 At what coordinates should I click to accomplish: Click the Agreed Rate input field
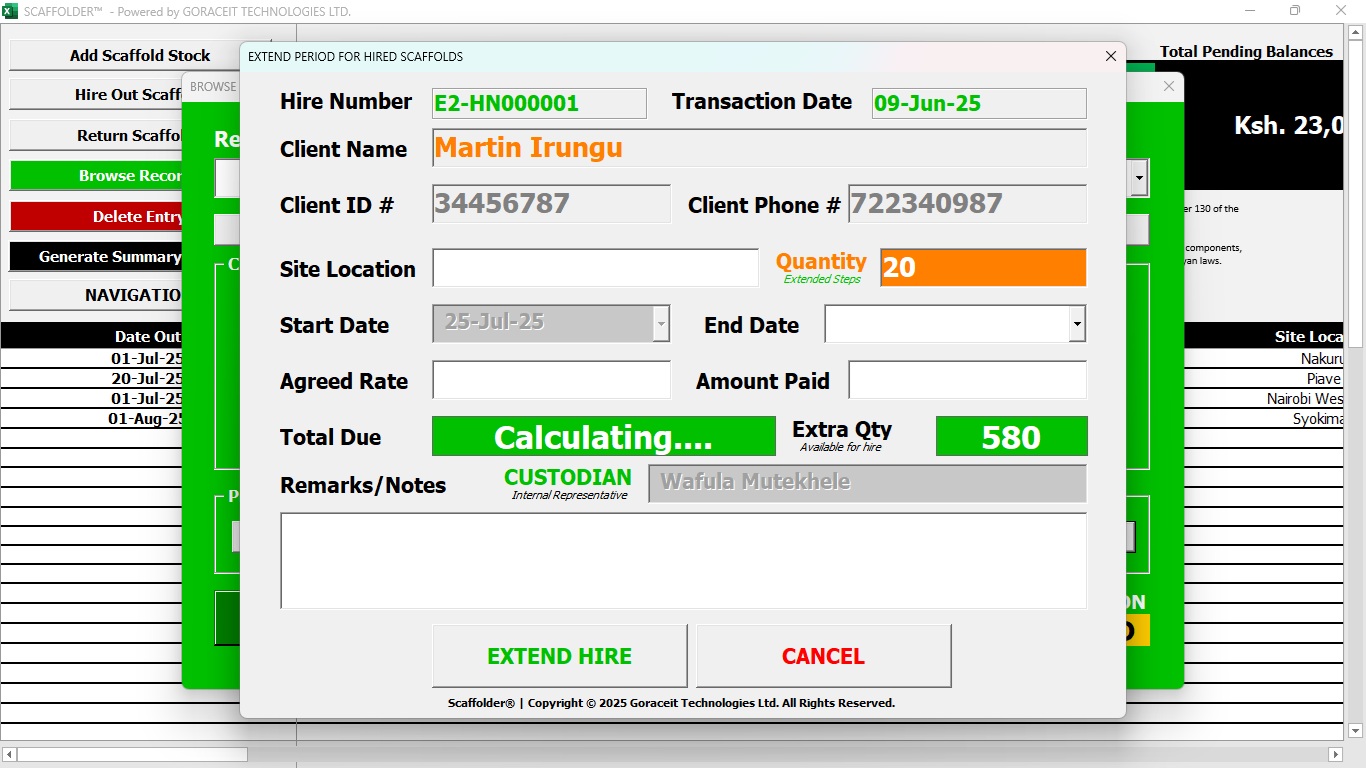[x=551, y=381]
